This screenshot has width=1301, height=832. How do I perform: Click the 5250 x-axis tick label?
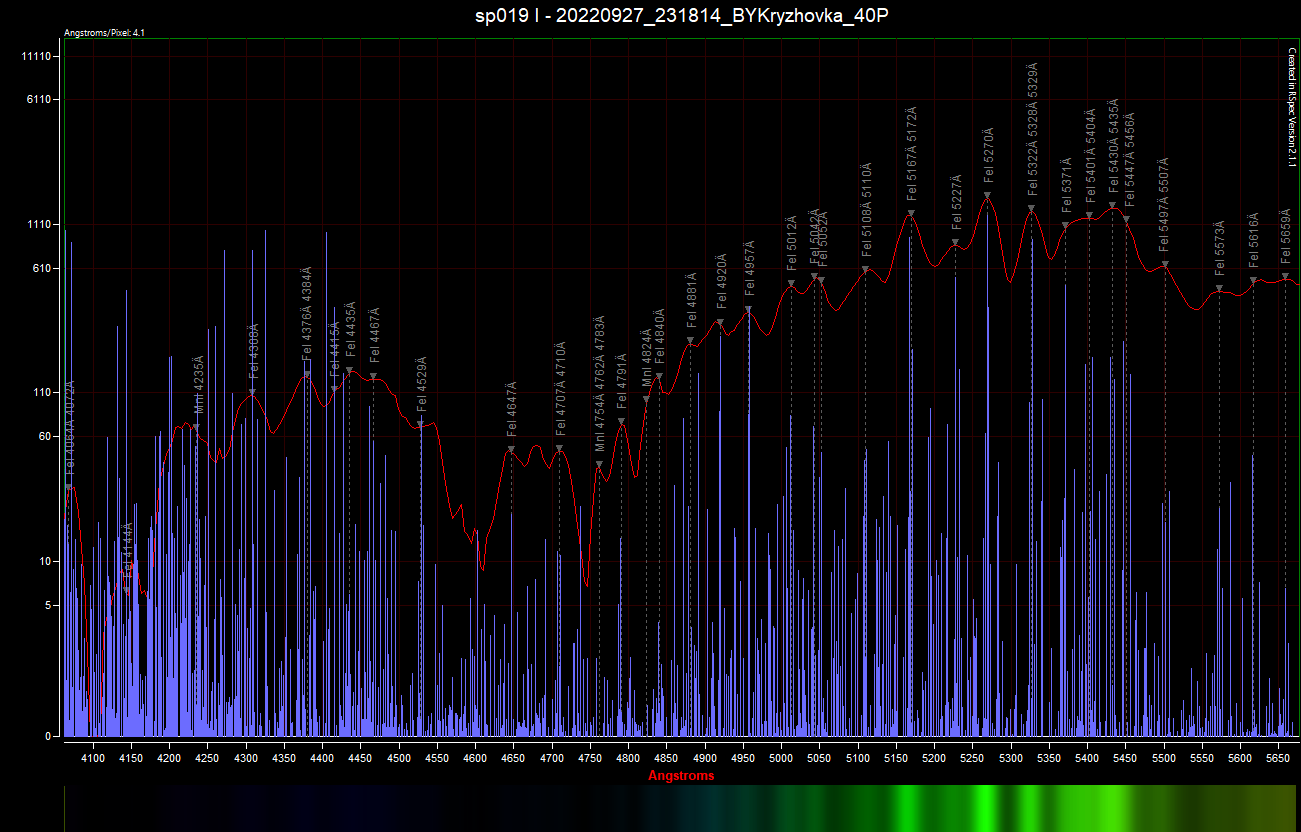[973, 759]
